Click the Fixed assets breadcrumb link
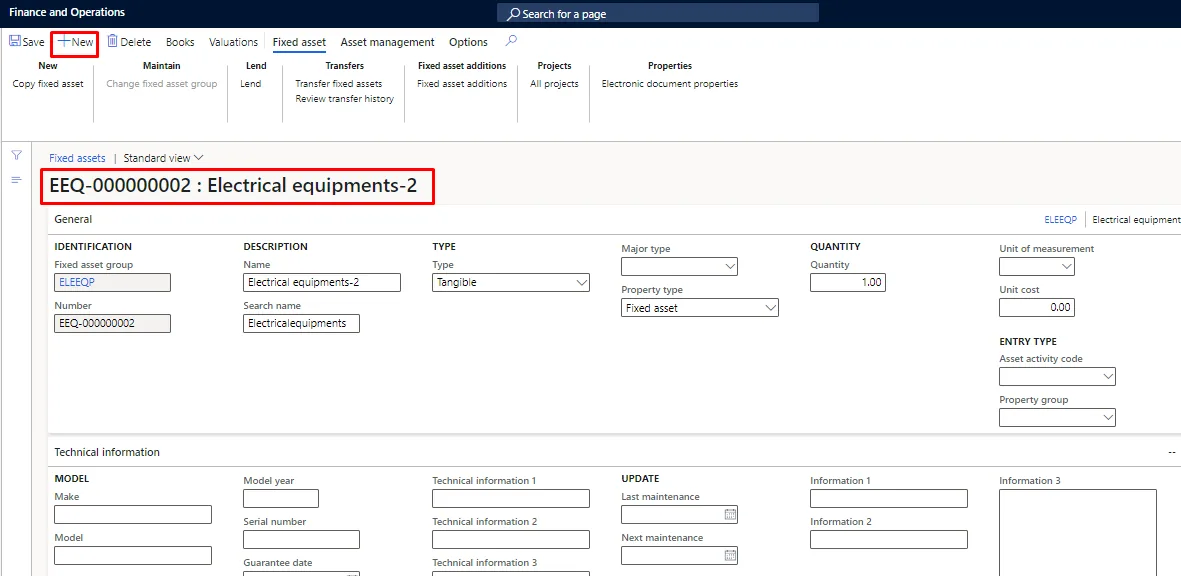1181x576 pixels. [x=78, y=158]
